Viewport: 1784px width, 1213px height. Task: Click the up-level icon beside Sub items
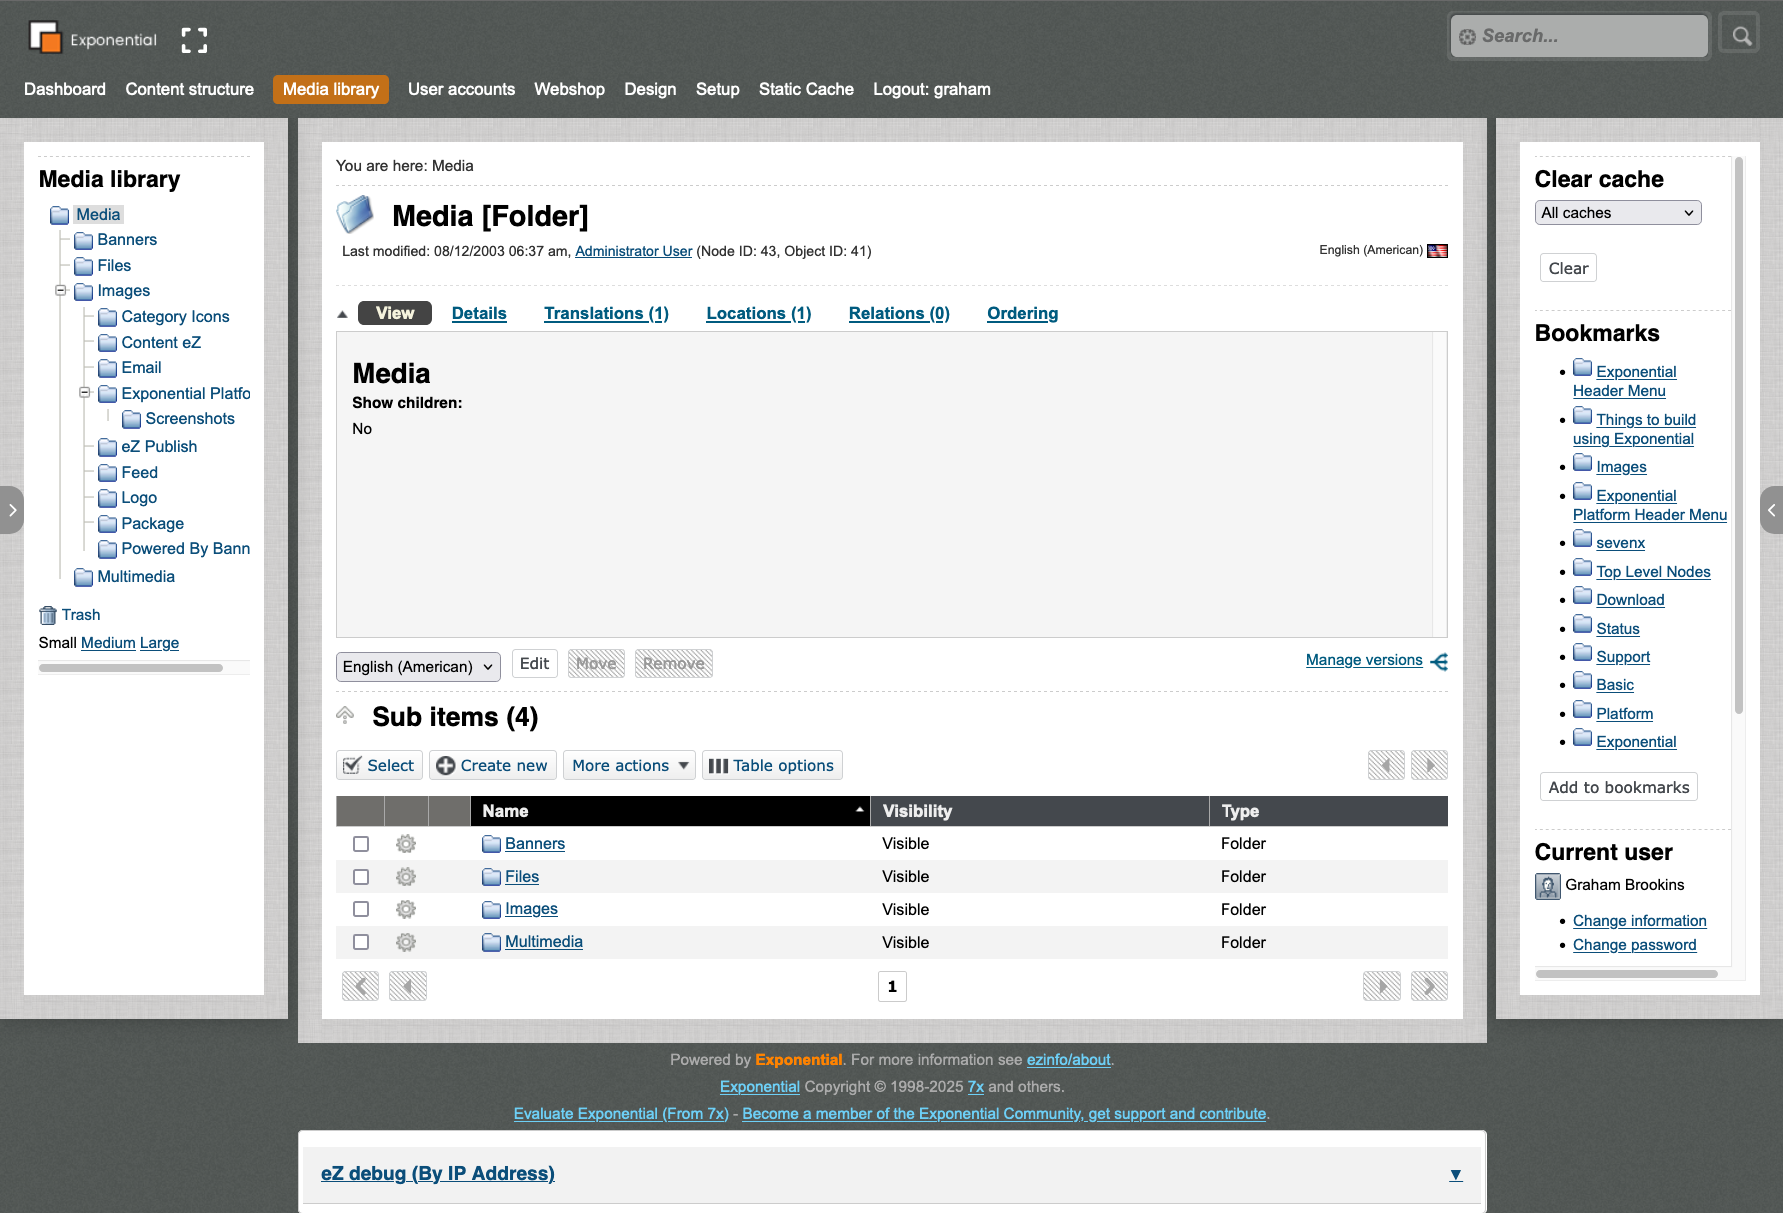pyautogui.click(x=346, y=715)
